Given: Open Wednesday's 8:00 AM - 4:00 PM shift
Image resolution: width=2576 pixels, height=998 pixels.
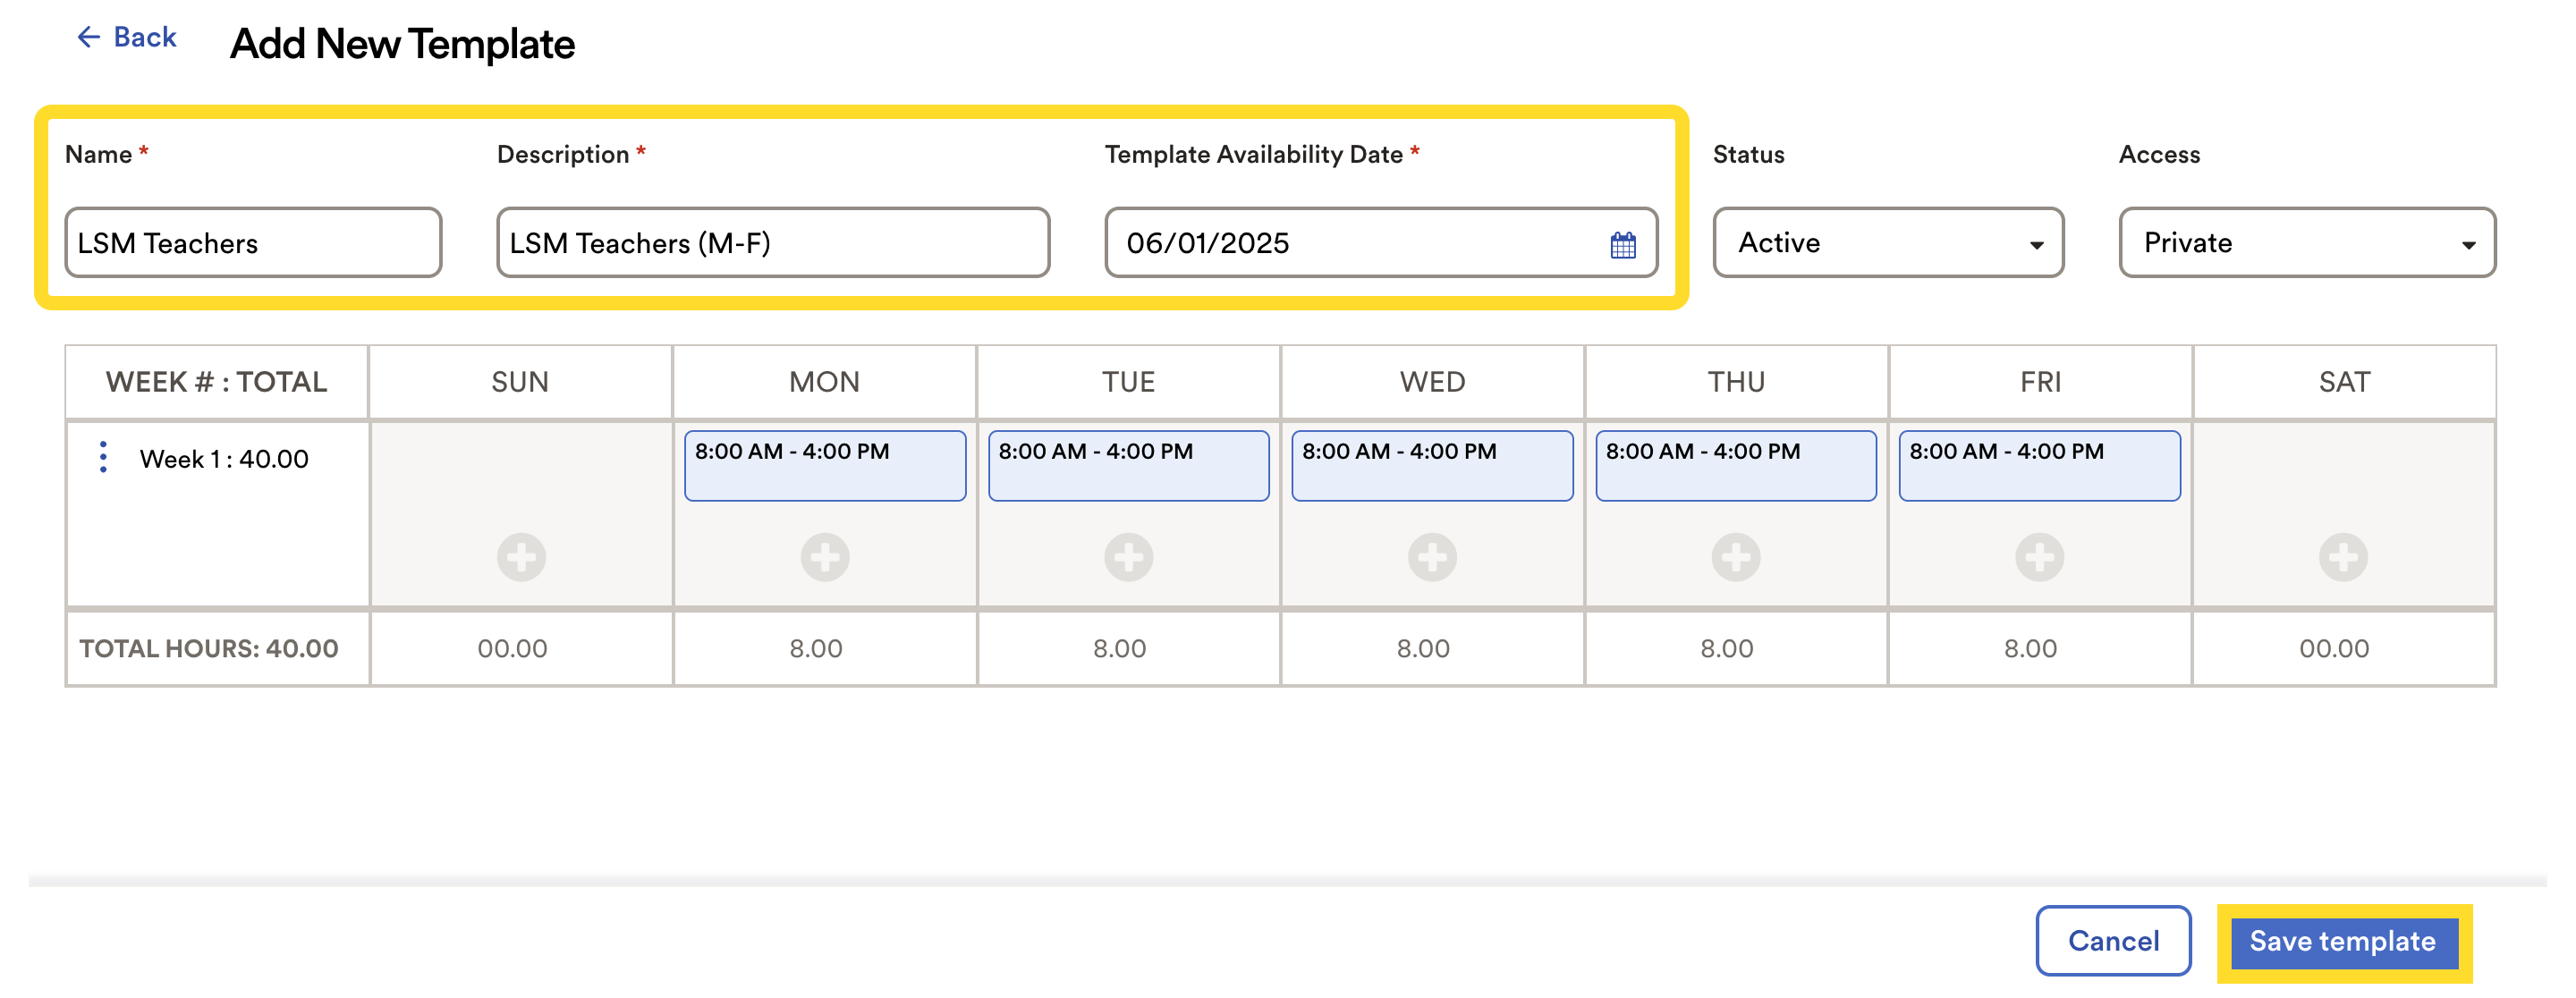Looking at the screenshot, I should pos(1432,466).
